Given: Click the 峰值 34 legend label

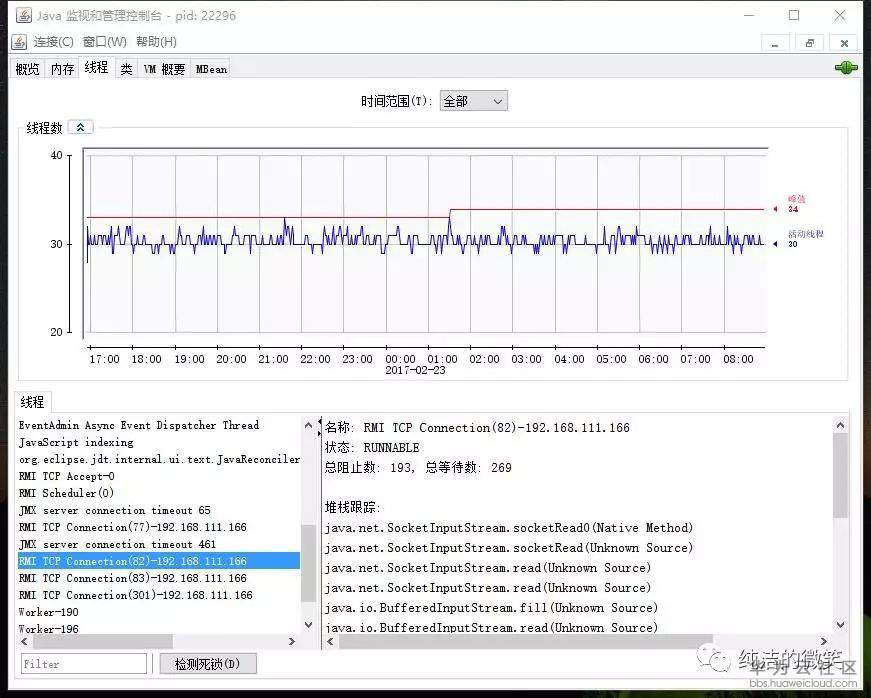Looking at the screenshot, I should [x=795, y=204].
